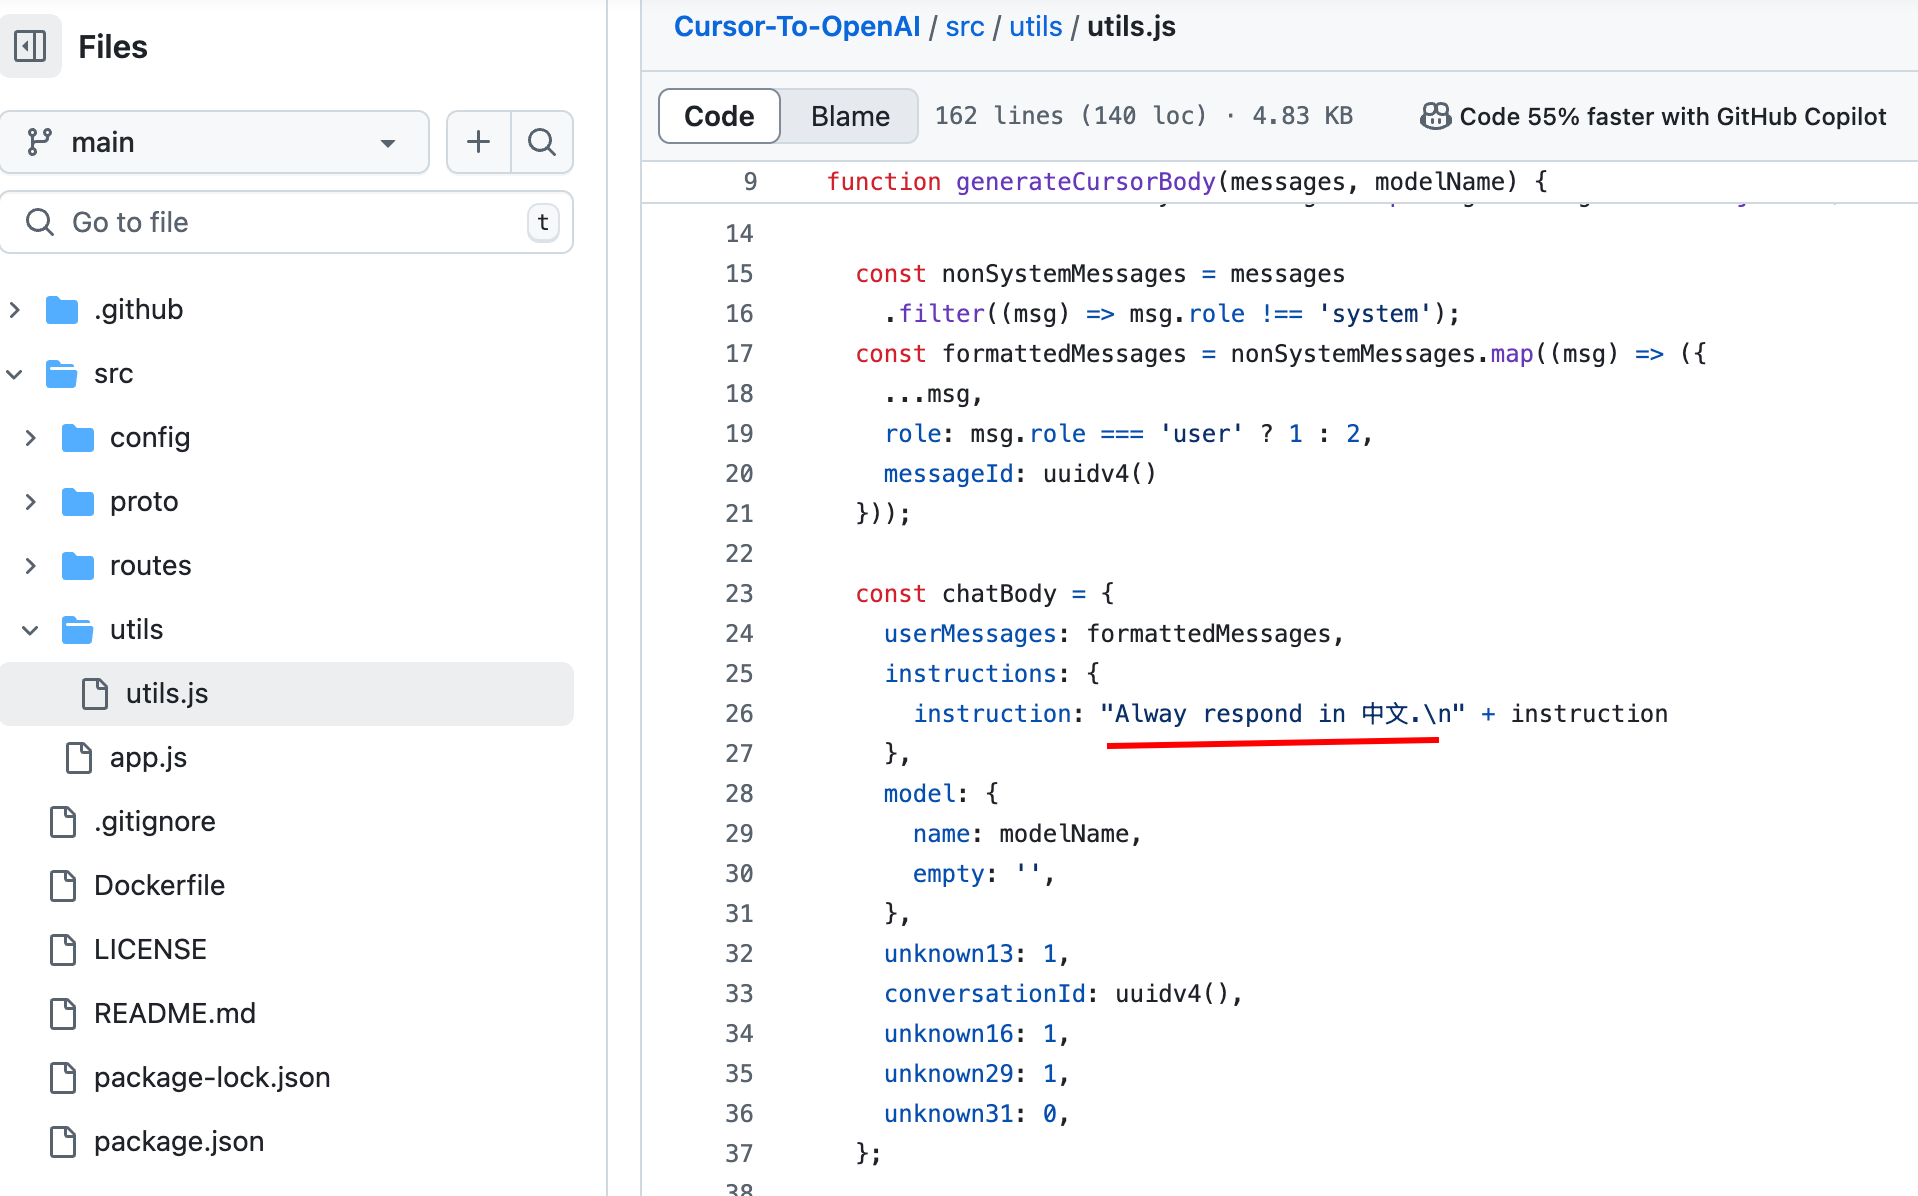Open the LICENSE file
The width and height of the screenshot is (1918, 1196).
tap(150, 950)
